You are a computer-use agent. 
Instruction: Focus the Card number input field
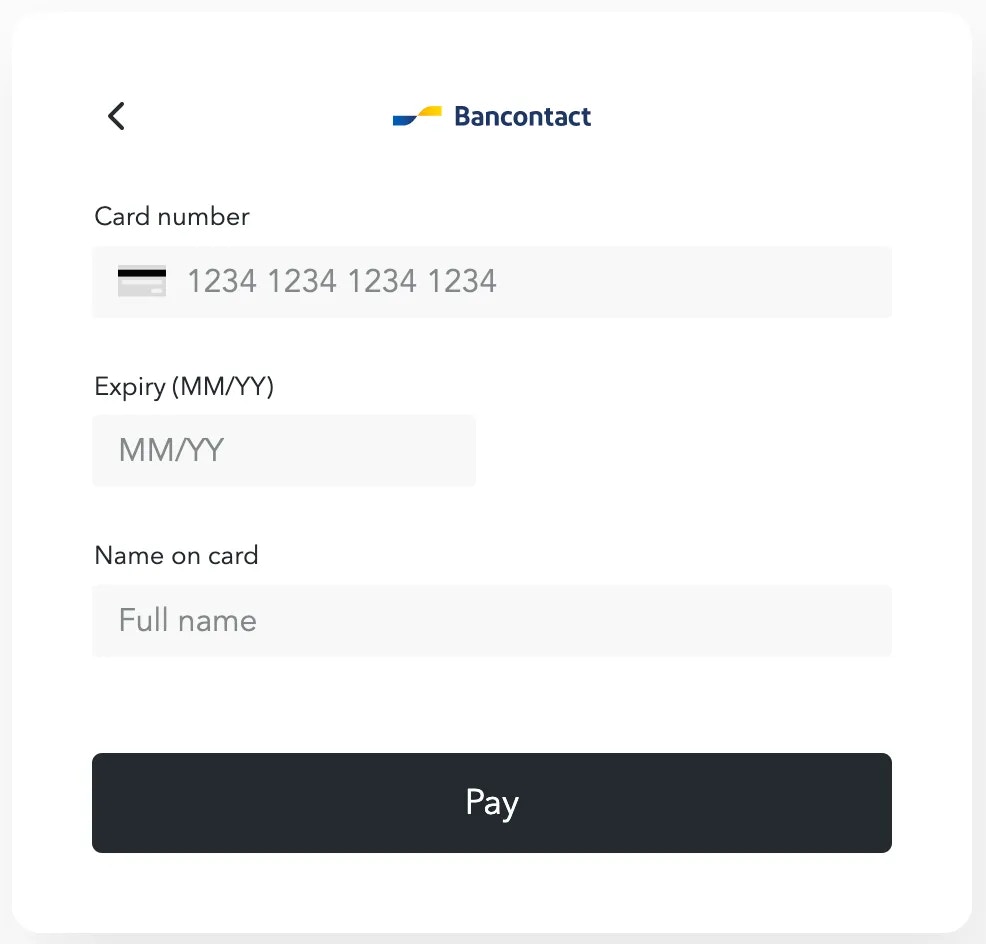click(492, 282)
